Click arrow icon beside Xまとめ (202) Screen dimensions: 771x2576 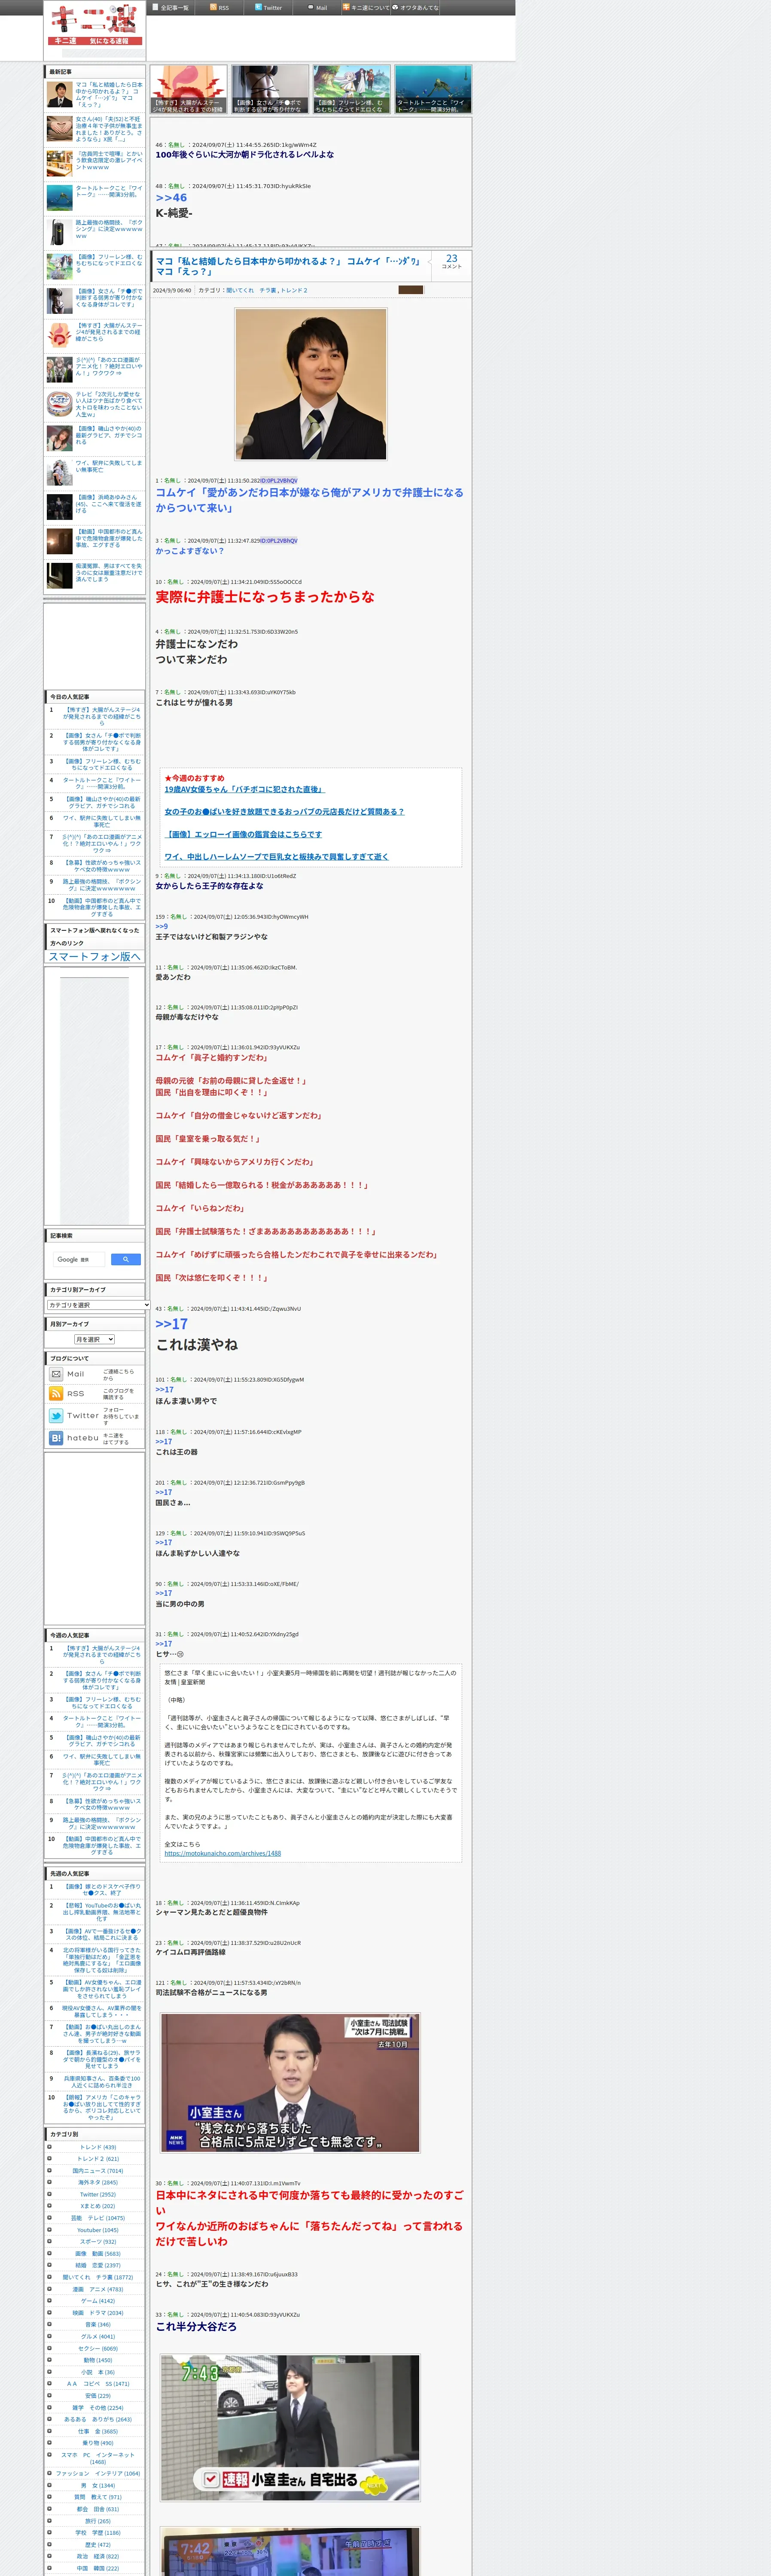49,2206
